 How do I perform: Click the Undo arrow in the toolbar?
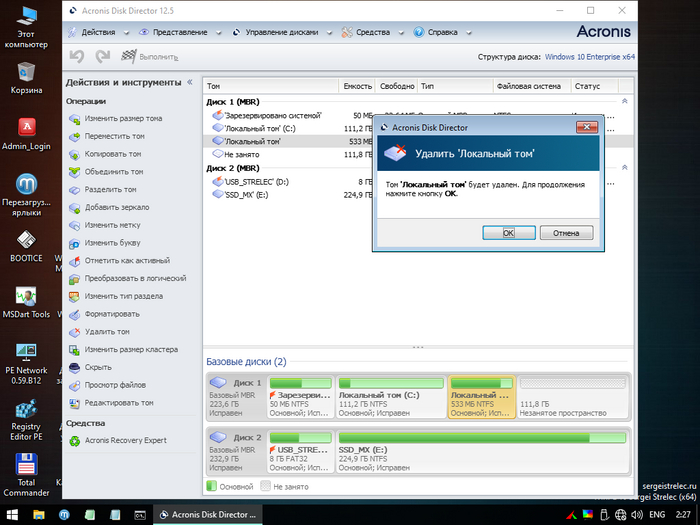coord(77,57)
